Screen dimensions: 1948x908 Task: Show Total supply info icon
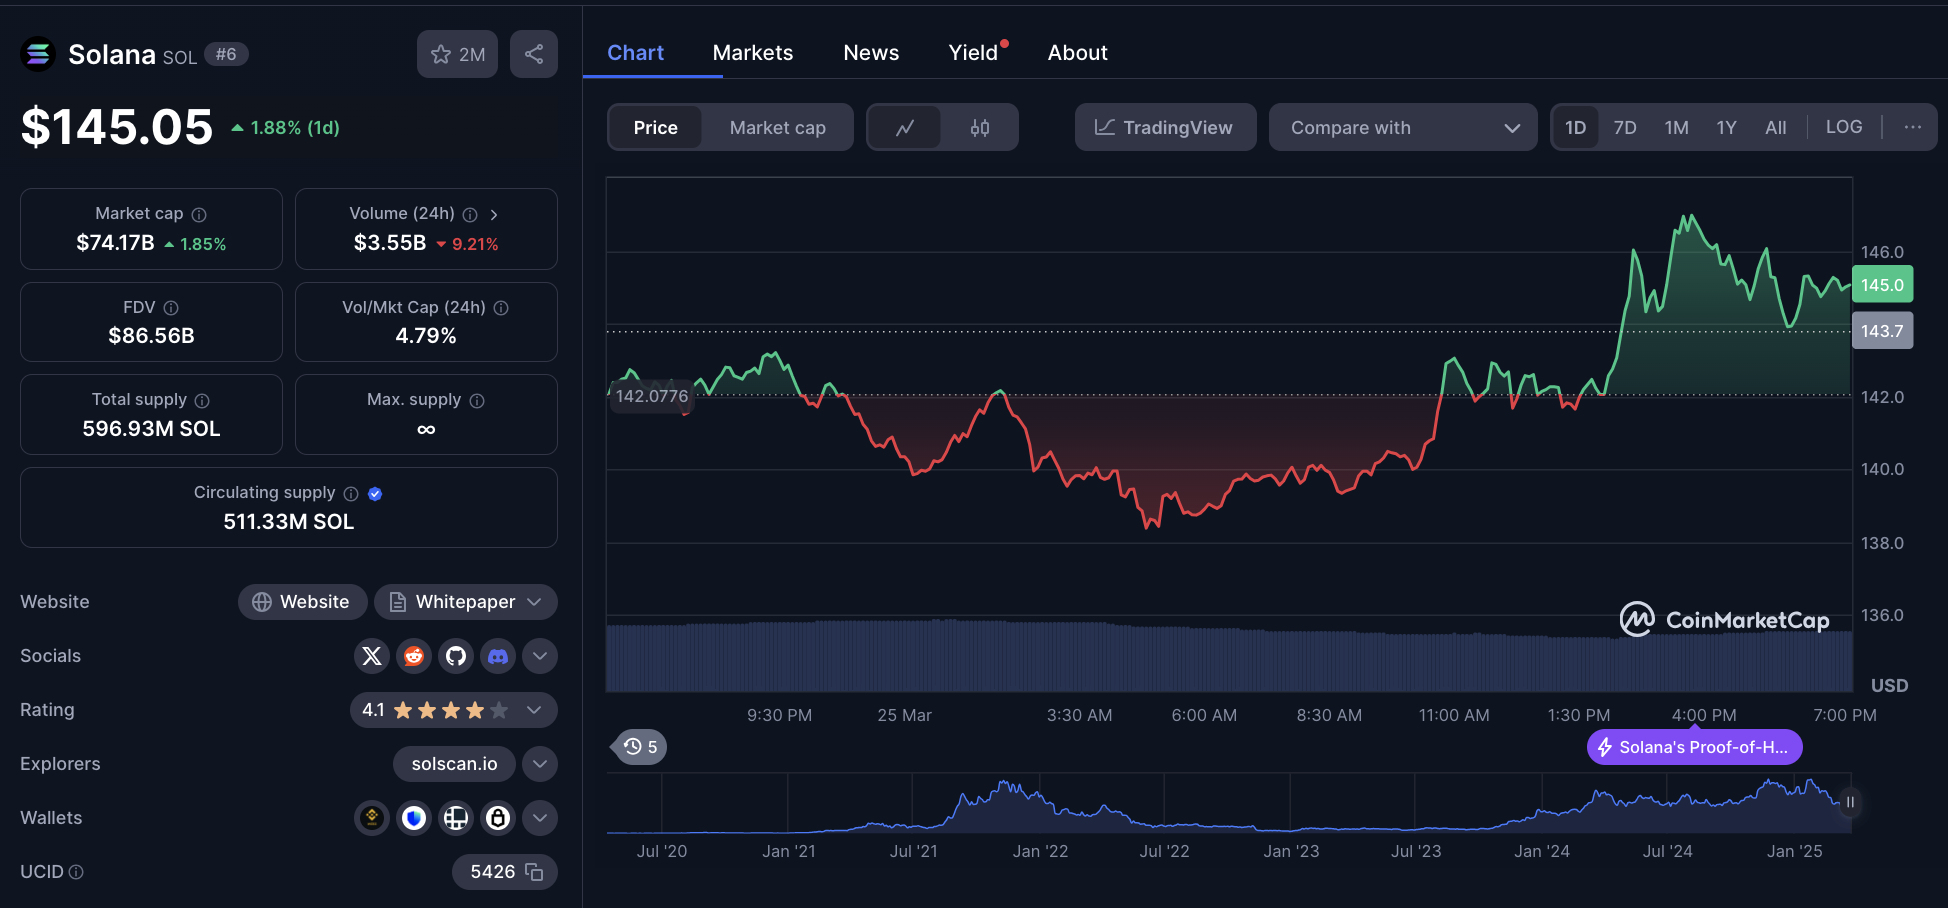click(x=202, y=400)
